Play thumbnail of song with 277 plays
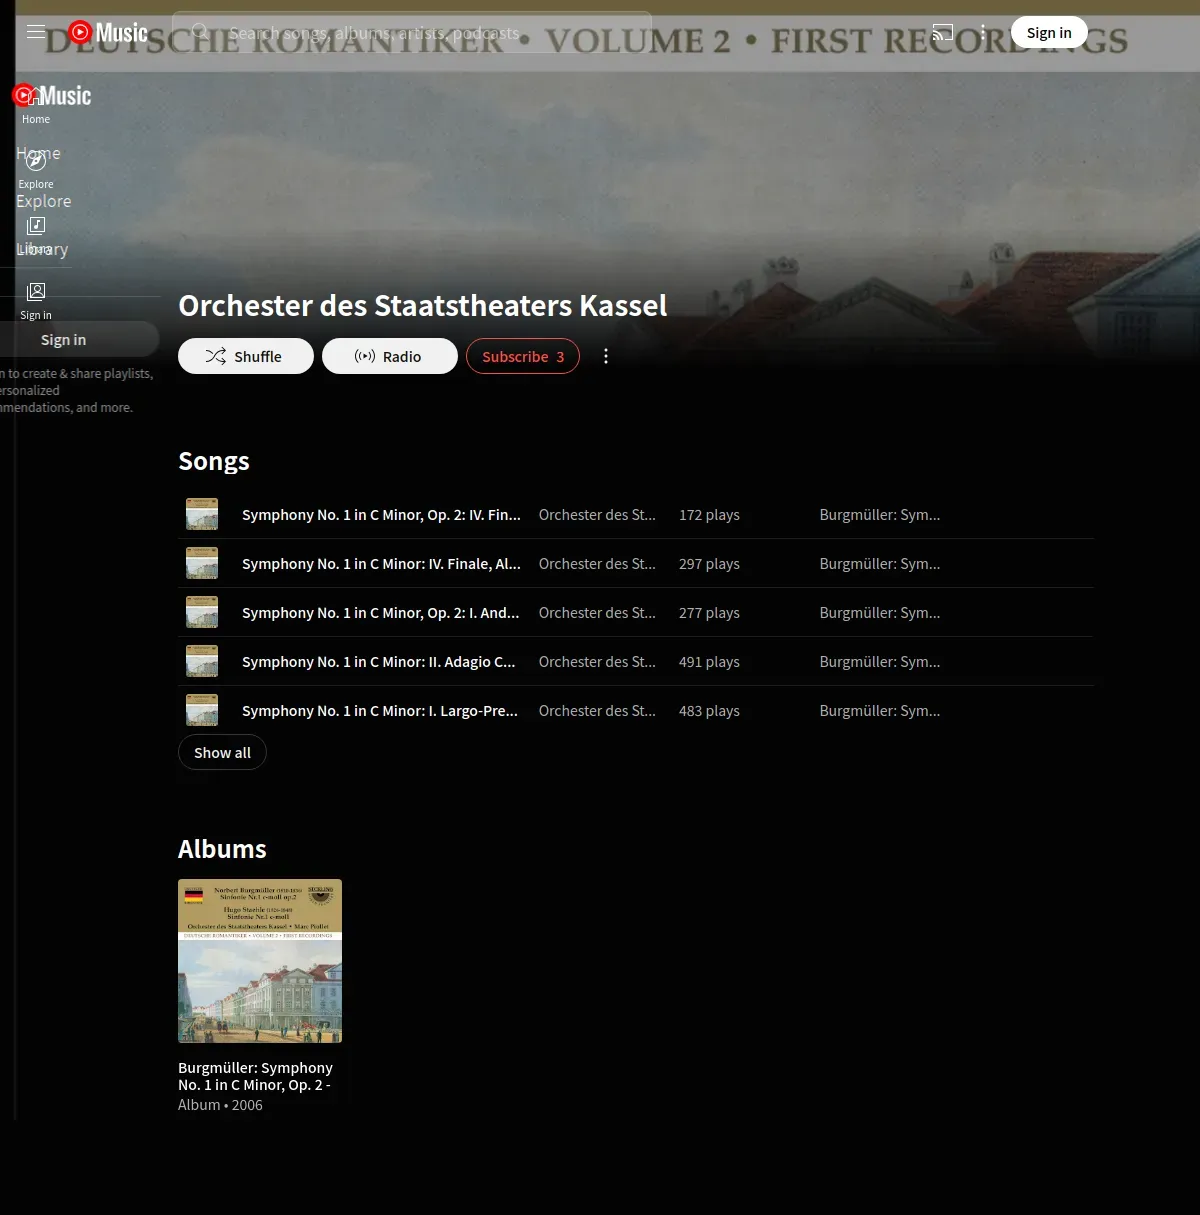The image size is (1200, 1215). [x=202, y=612]
